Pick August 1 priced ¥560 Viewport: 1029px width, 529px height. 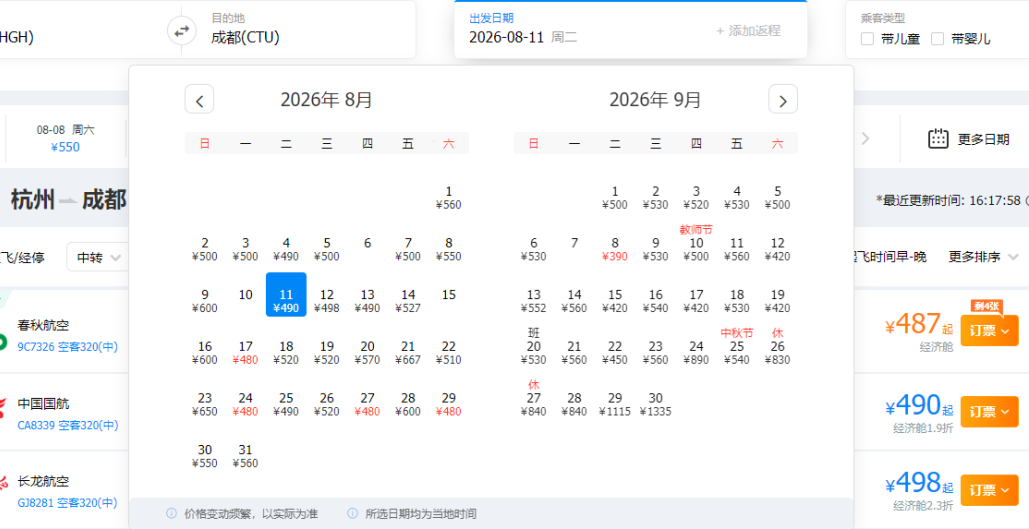click(x=449, y=198)
